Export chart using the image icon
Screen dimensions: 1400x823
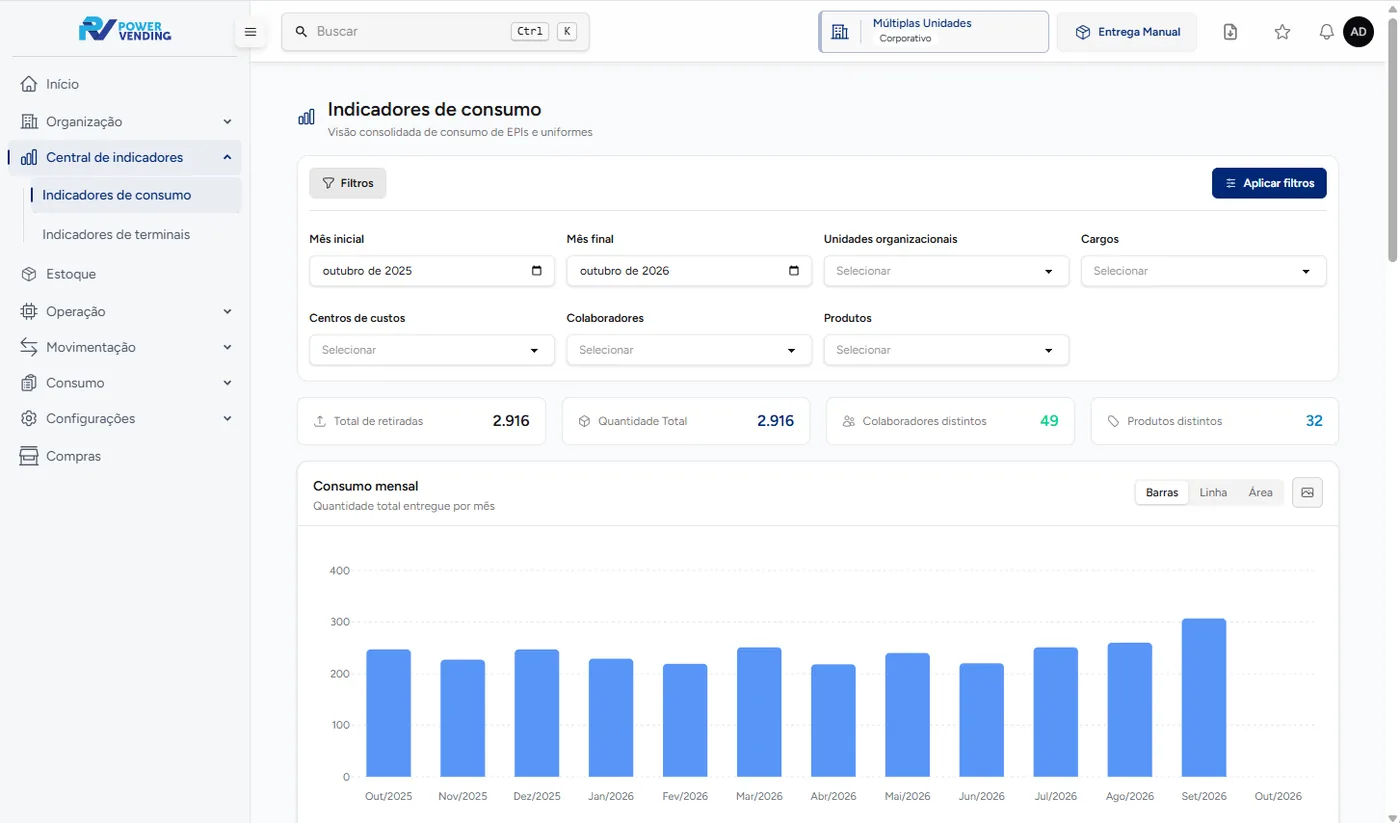click(x=1307, y=492)
